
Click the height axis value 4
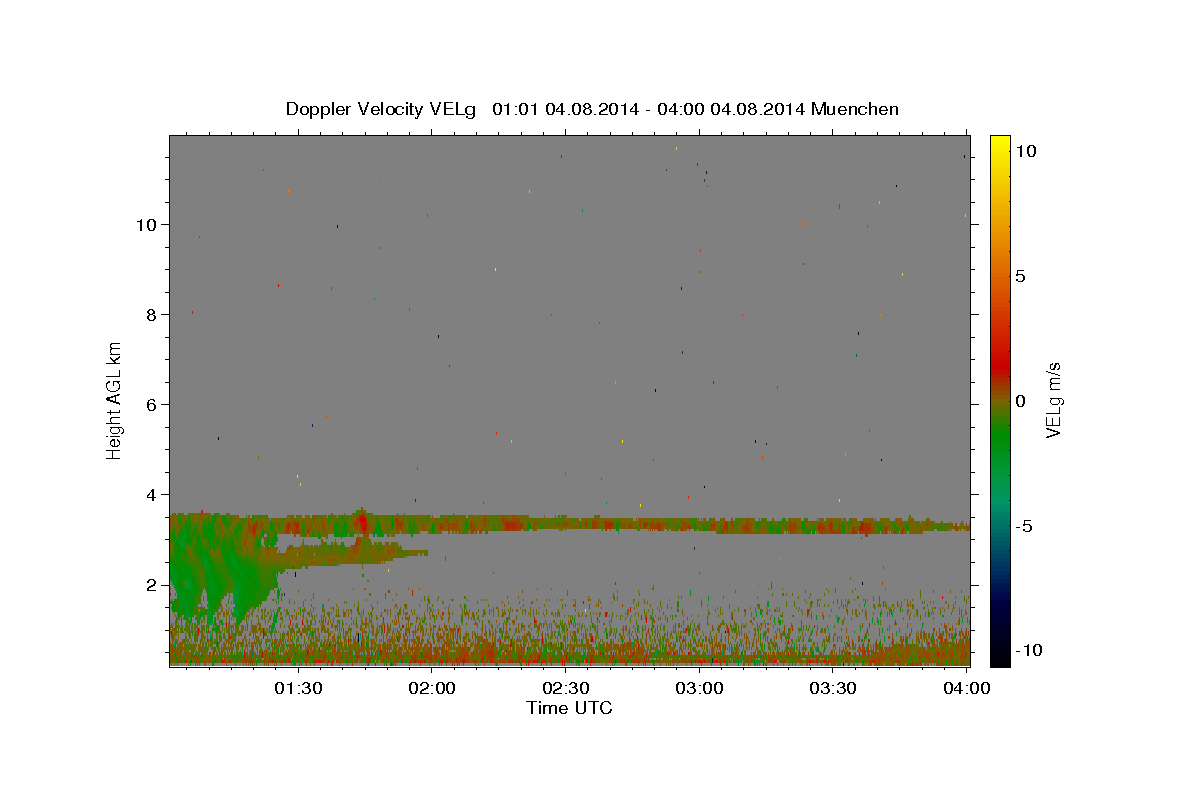click(151, 494)
